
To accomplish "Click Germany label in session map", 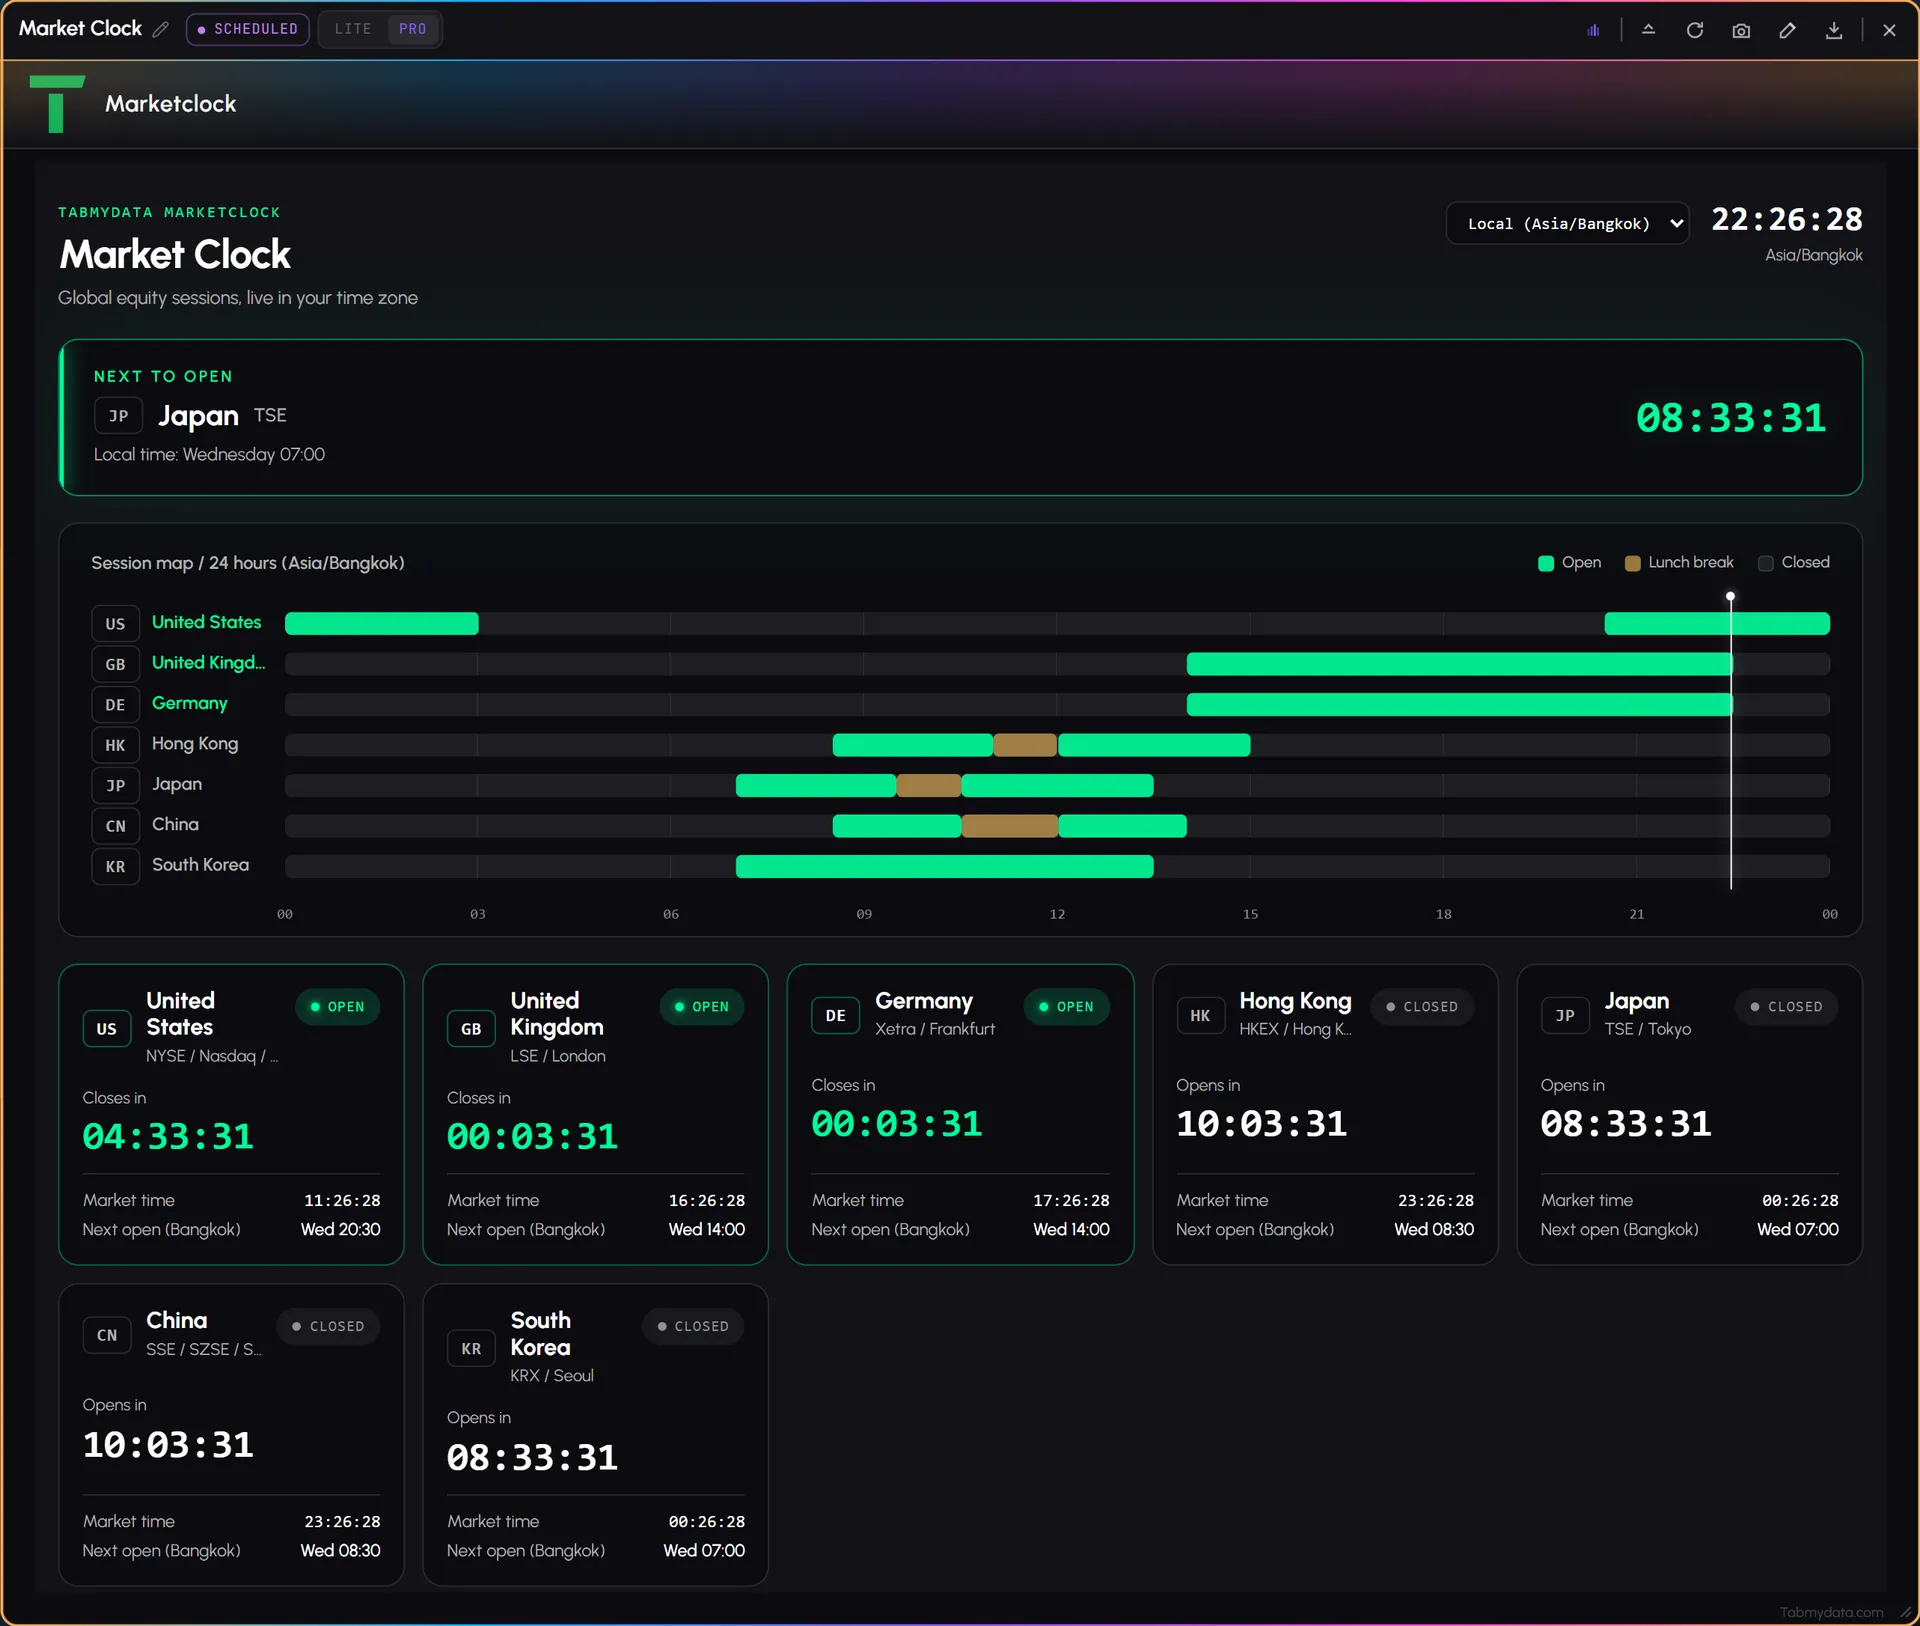I will click(x=190, y=703).
